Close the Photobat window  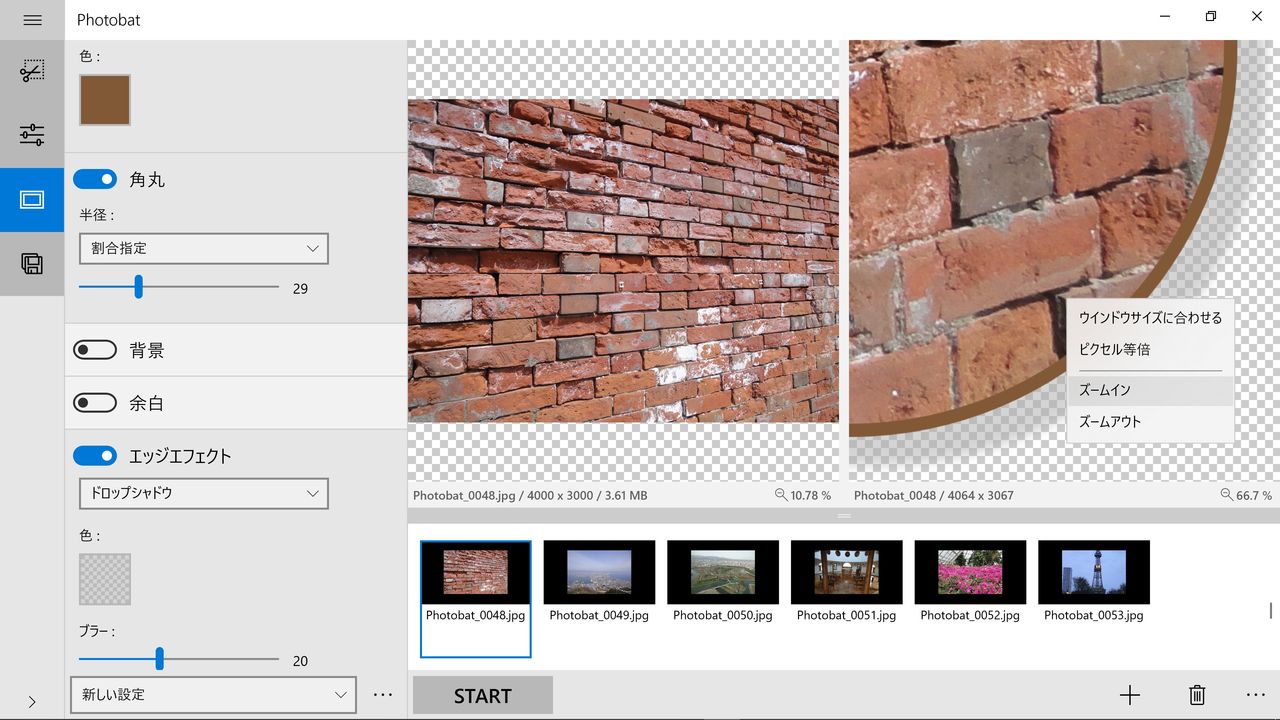coord(1257,16)
